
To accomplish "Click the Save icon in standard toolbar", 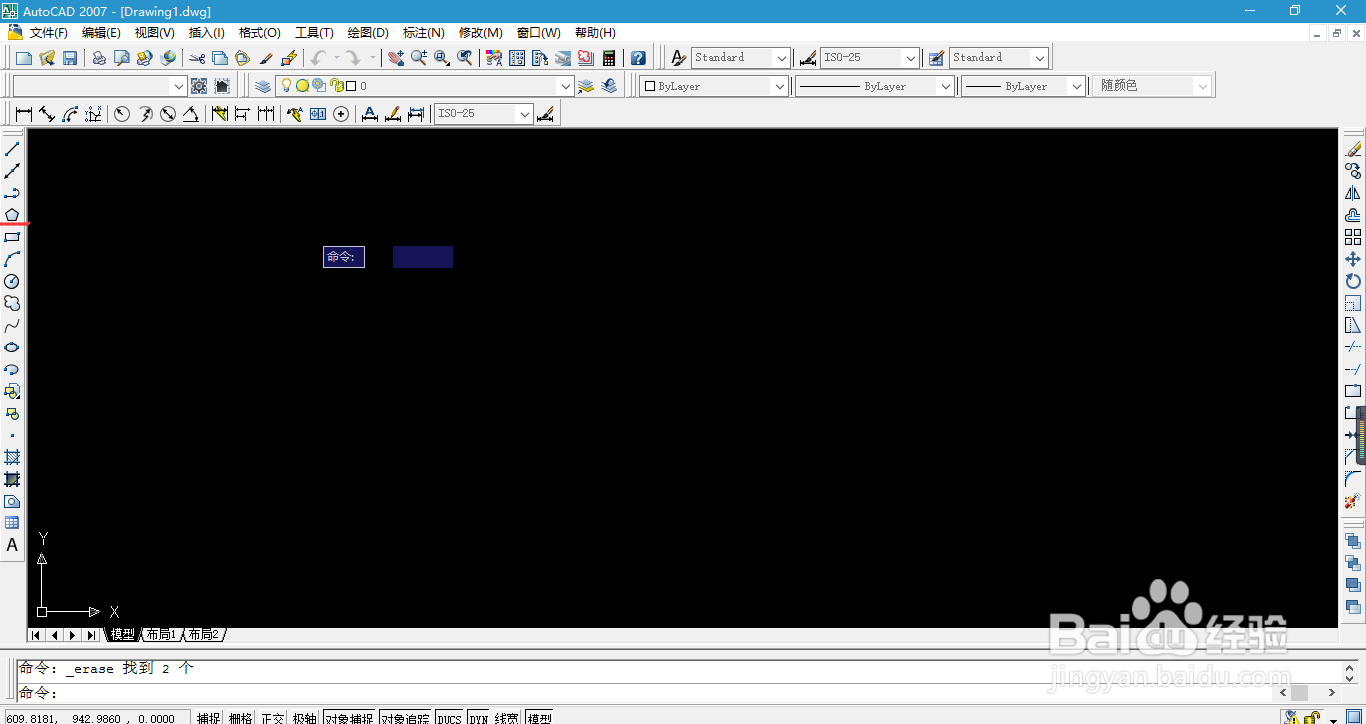I will tap(70, 58).
